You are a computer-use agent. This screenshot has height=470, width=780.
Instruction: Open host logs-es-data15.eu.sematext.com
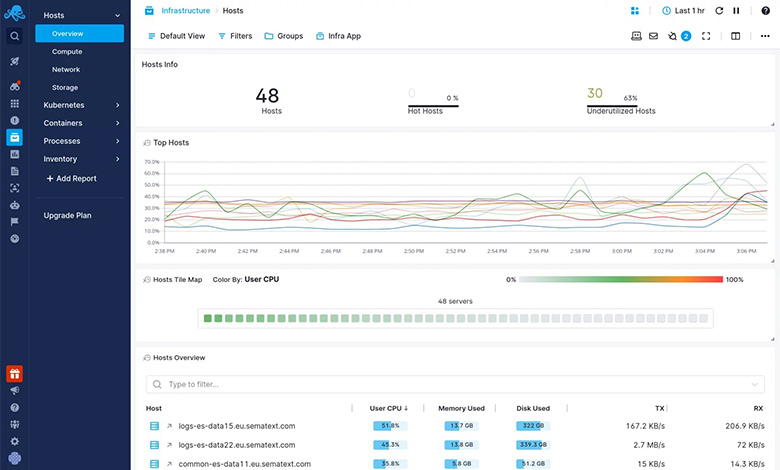click(237, 426)
